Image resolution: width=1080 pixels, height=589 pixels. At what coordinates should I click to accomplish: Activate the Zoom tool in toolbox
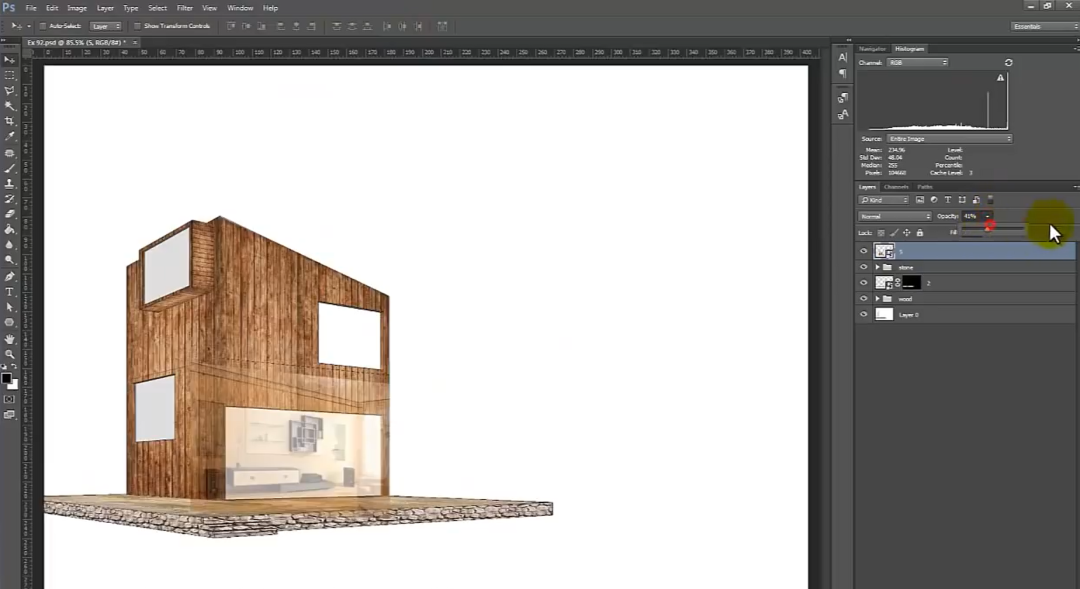tap(10, 354)
